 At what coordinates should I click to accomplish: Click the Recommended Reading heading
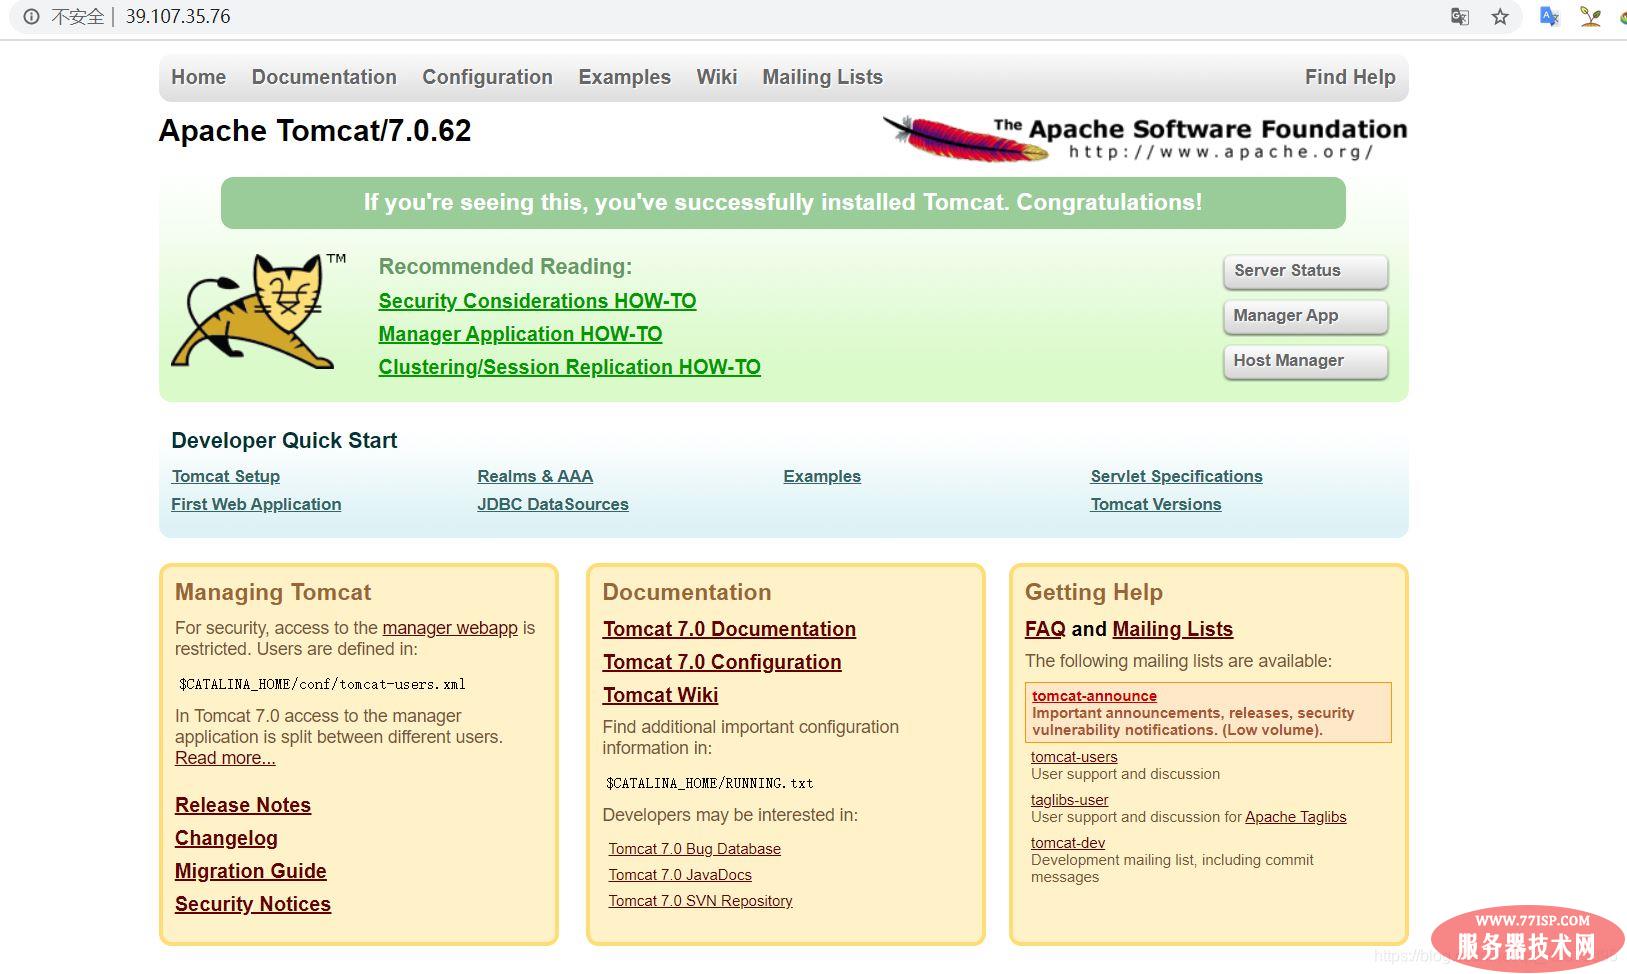[505, 267]
